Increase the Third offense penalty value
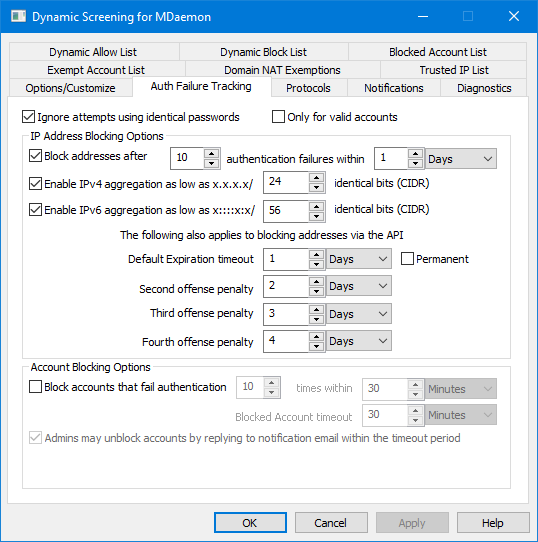Image resolution: width=538 pixels, height=542 pixels. pyautogui.click(x=316, y=309)
